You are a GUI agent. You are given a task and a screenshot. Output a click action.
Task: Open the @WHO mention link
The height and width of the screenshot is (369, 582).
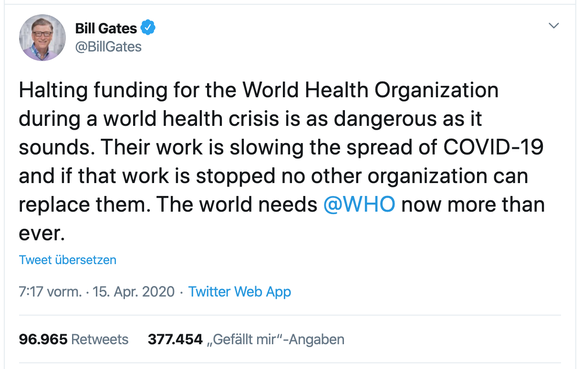coord(359,204)
